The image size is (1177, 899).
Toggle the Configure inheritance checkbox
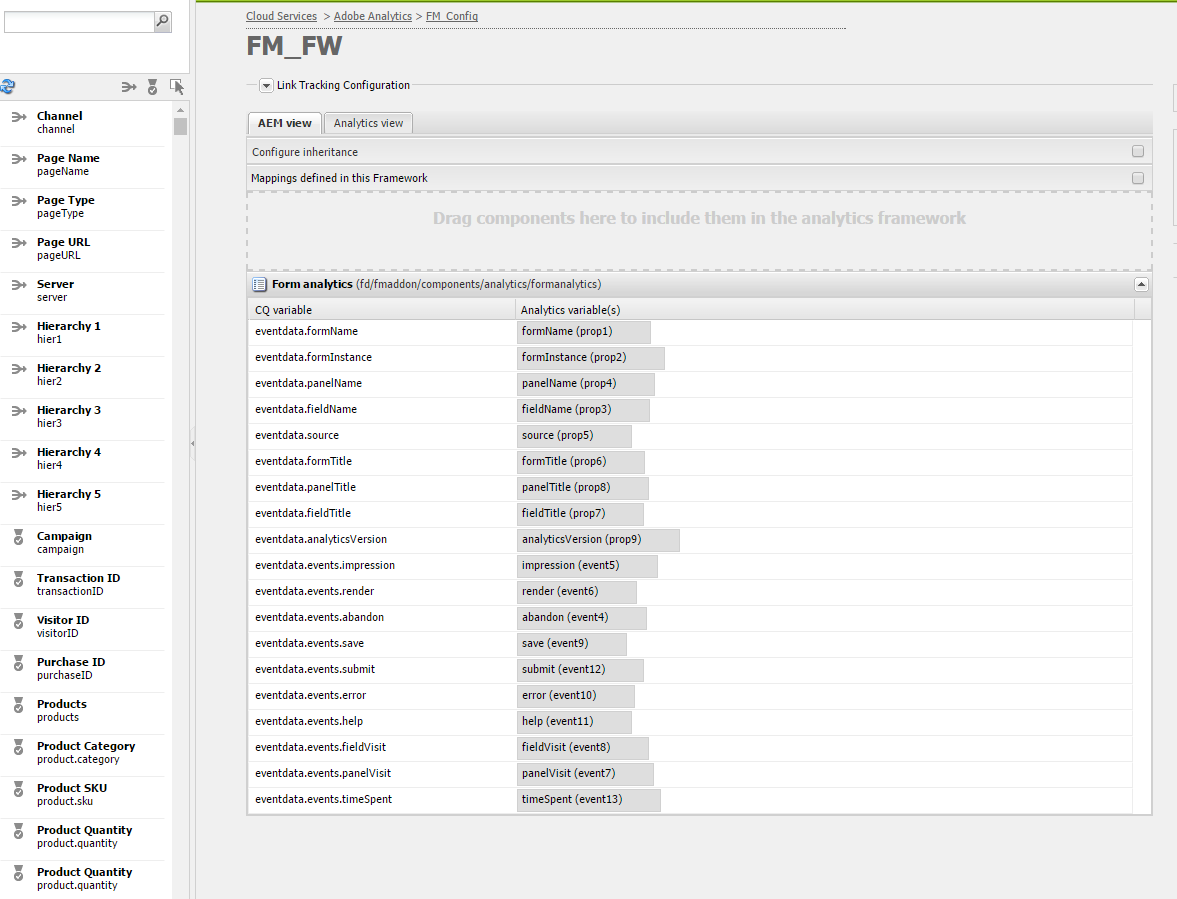(1138, 152)
